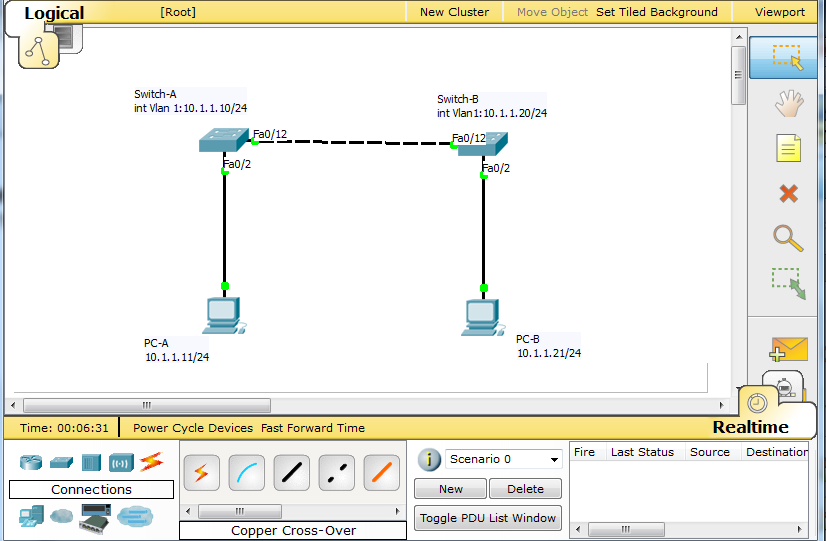The image size is (826, 541).
Task: Click Power Cycle Devices
Action: point(193,428)
